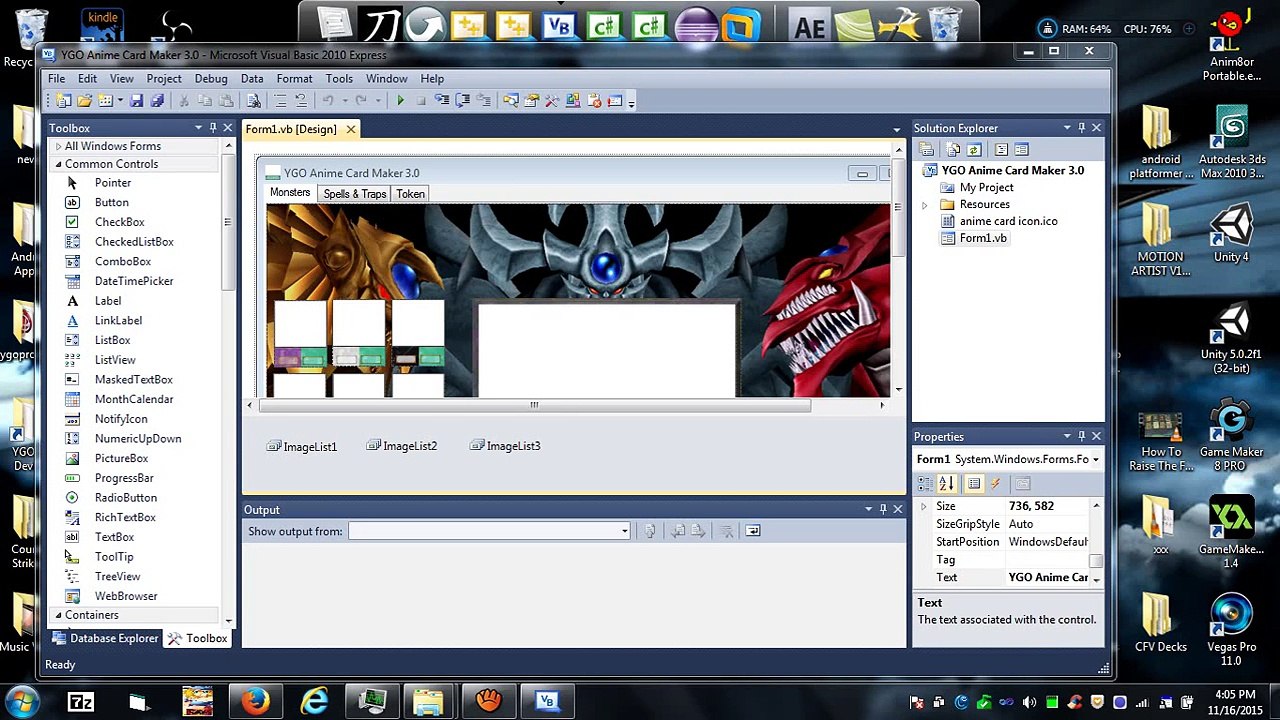Expand the Resources folder node
This screenshot has width=1280, height=720.
(925, 205)
